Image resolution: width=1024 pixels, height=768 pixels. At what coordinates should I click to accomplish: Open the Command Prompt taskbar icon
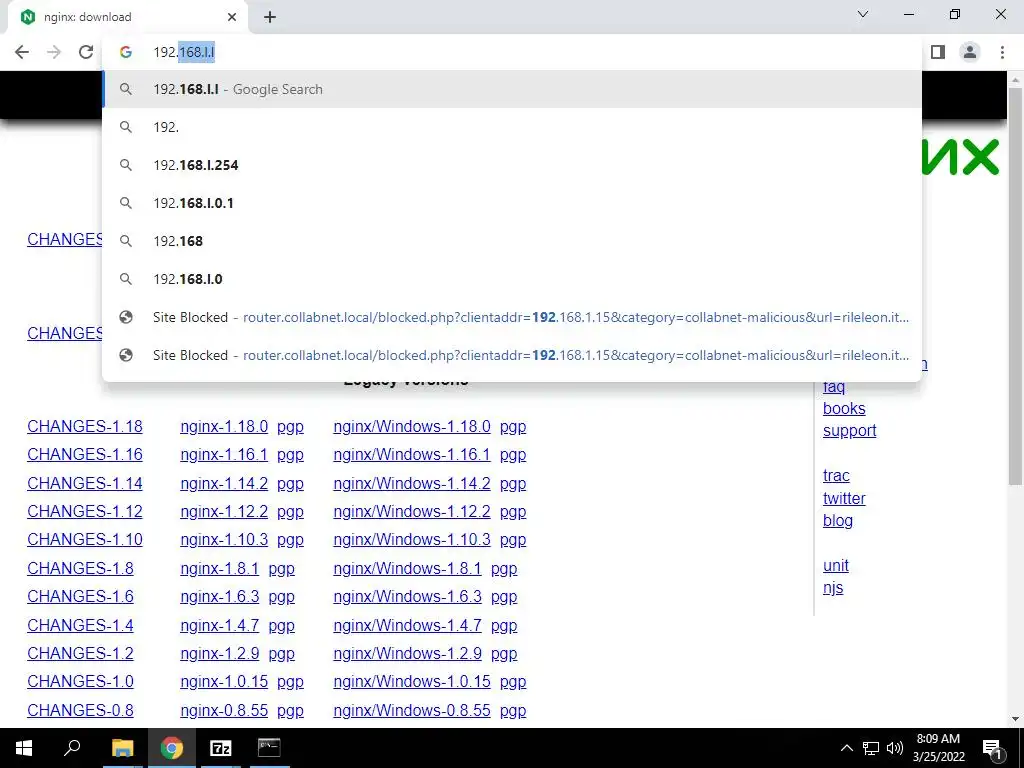coord(269,748)
